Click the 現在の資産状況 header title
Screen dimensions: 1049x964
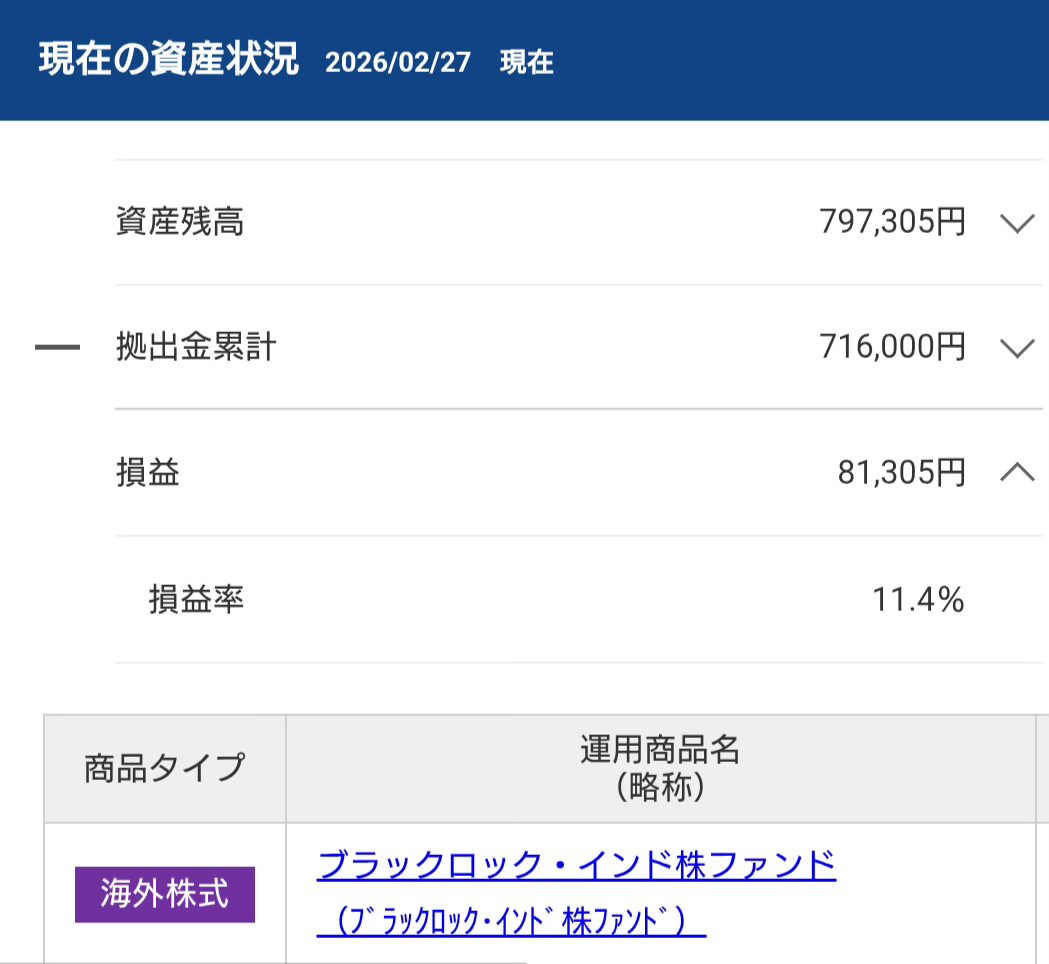coord(168,60)
